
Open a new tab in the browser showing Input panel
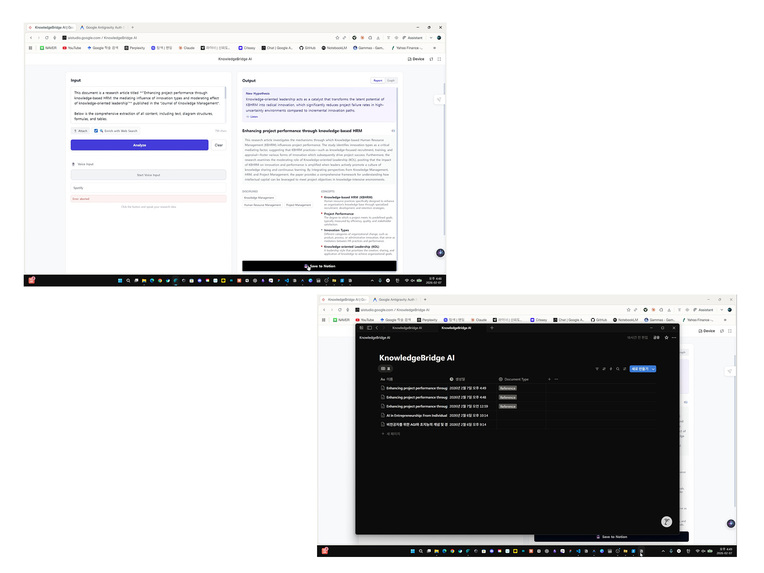(133, 27)
